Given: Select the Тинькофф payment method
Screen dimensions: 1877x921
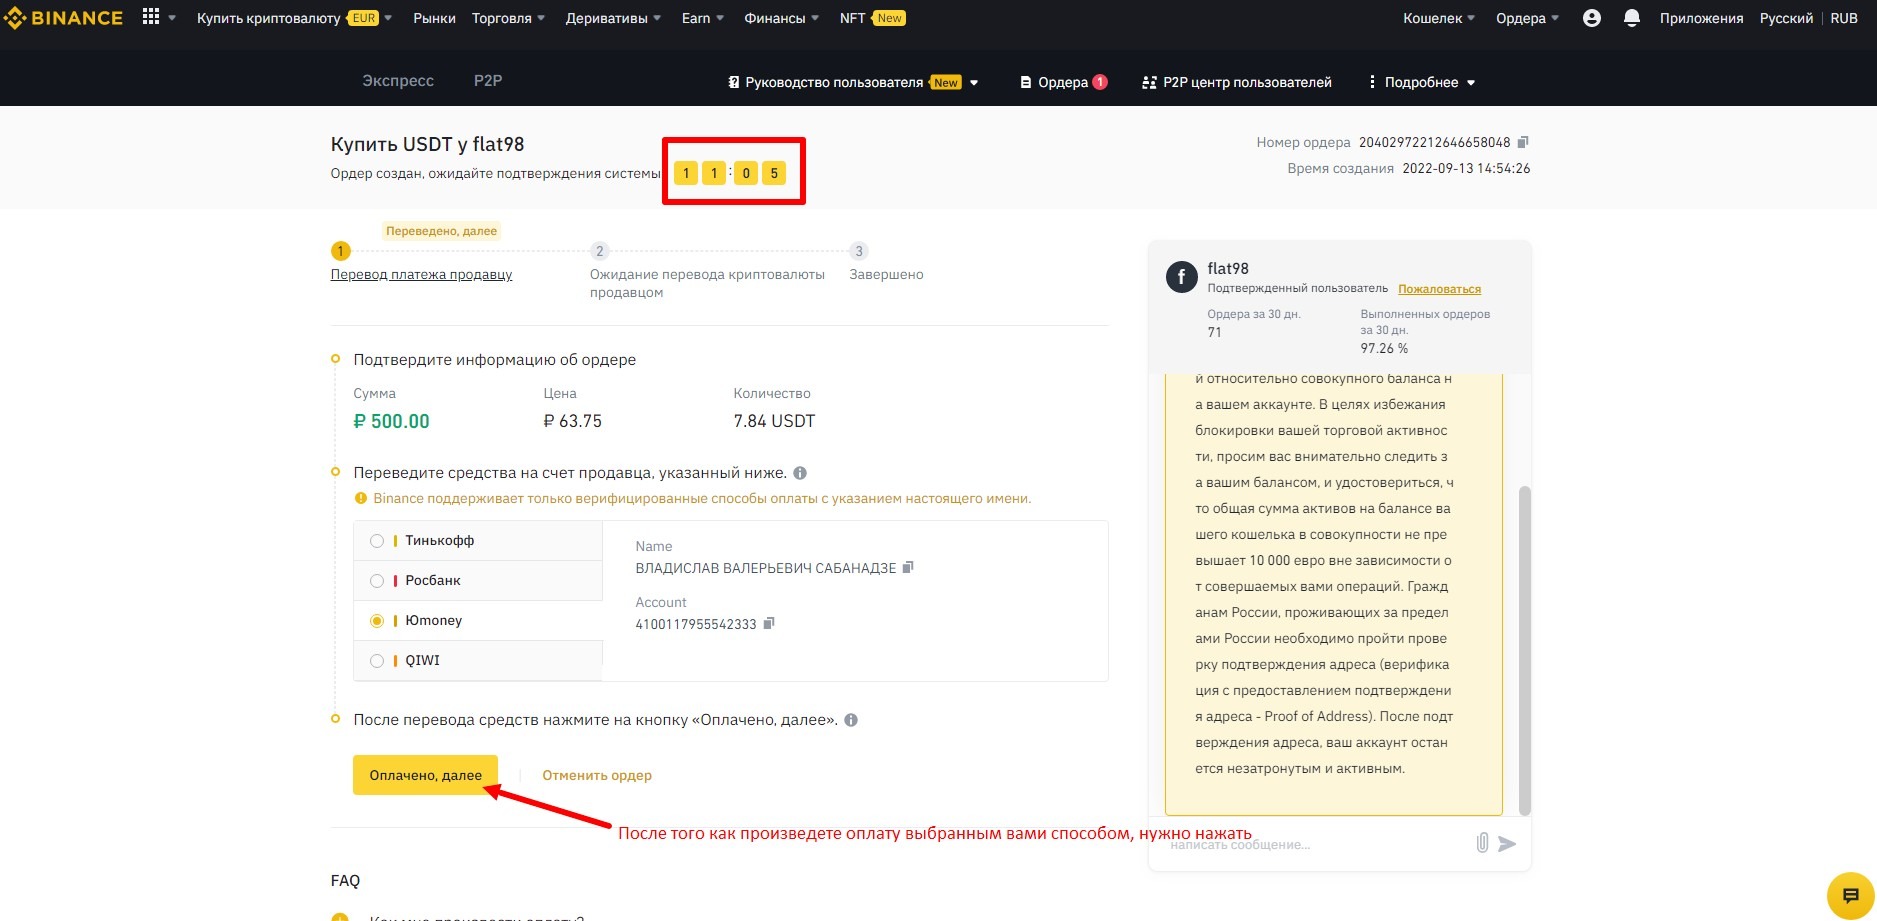Looking at the screenshot, I should click(377, 541).
